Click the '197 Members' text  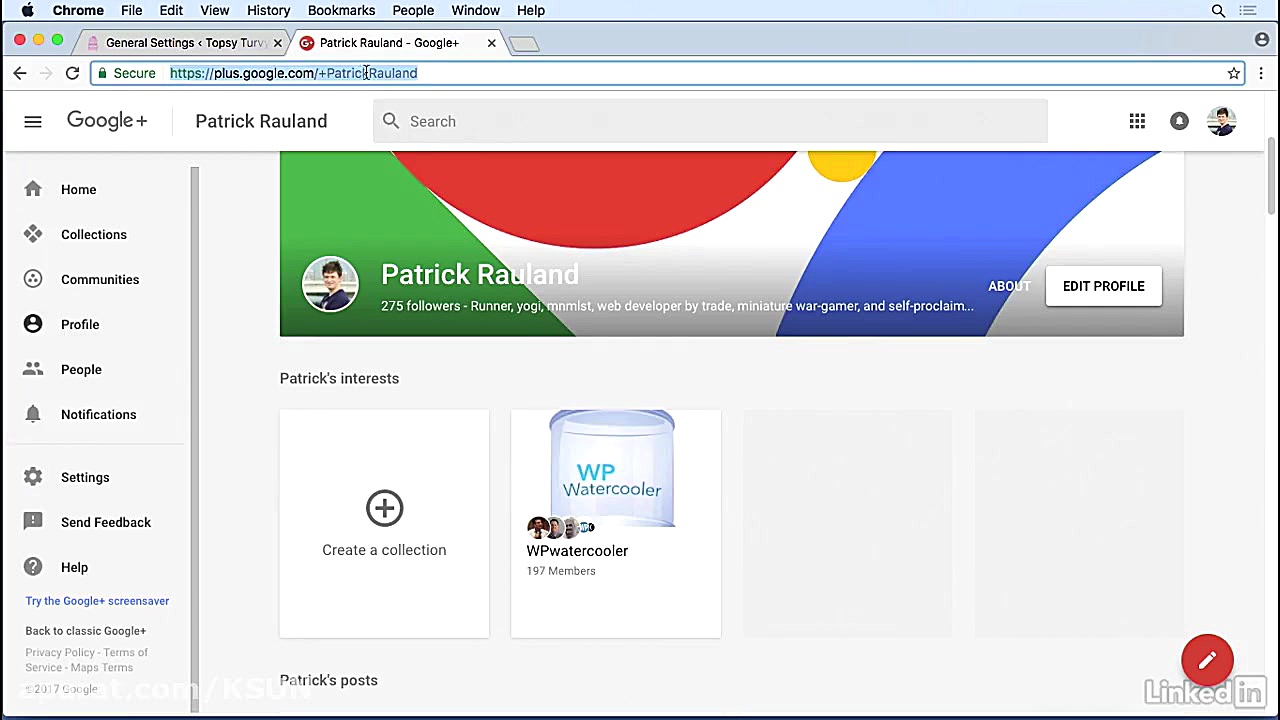click(561, 571)
